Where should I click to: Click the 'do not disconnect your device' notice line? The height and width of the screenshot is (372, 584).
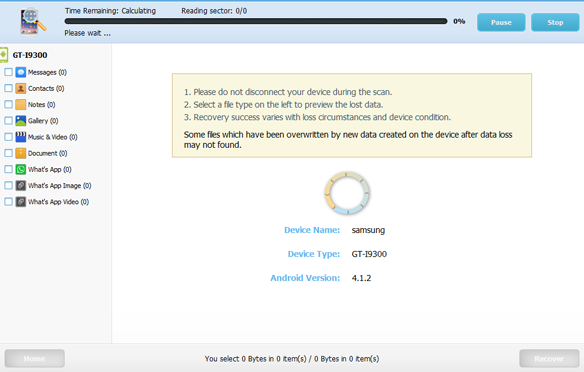click(x=288, y=92)
